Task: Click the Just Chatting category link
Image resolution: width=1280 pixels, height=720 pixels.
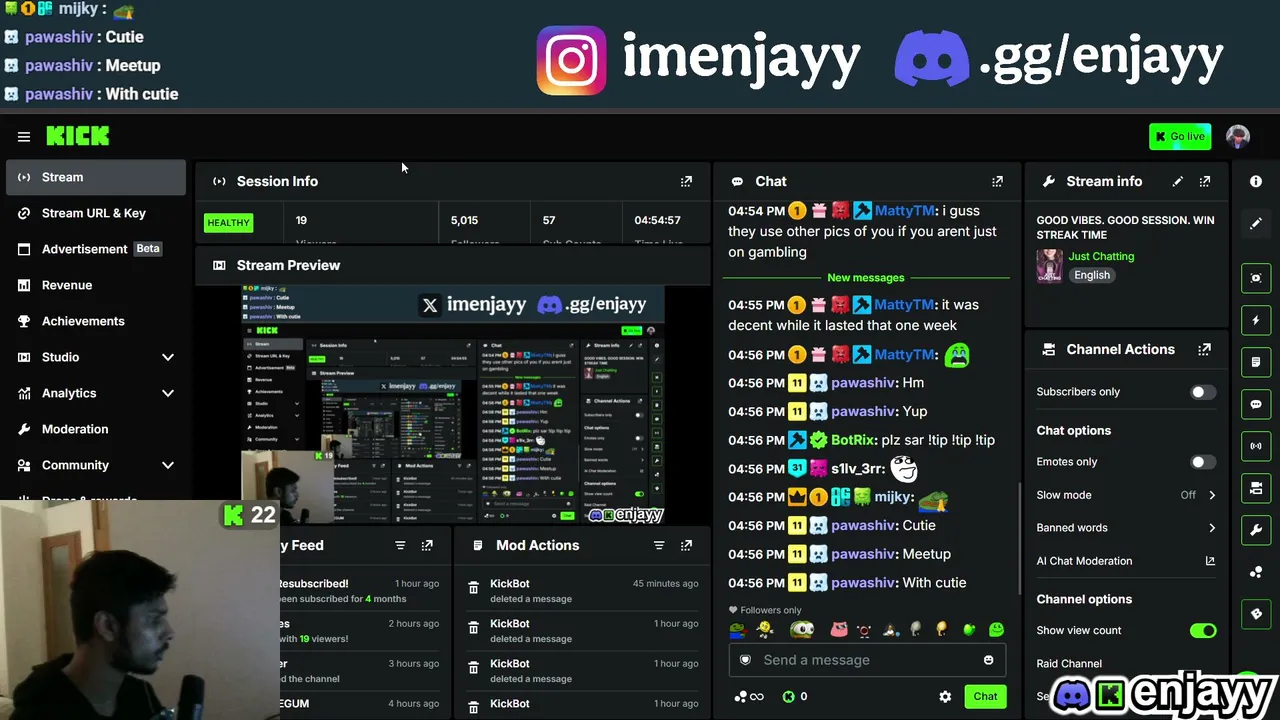Action: (1101, 256)
